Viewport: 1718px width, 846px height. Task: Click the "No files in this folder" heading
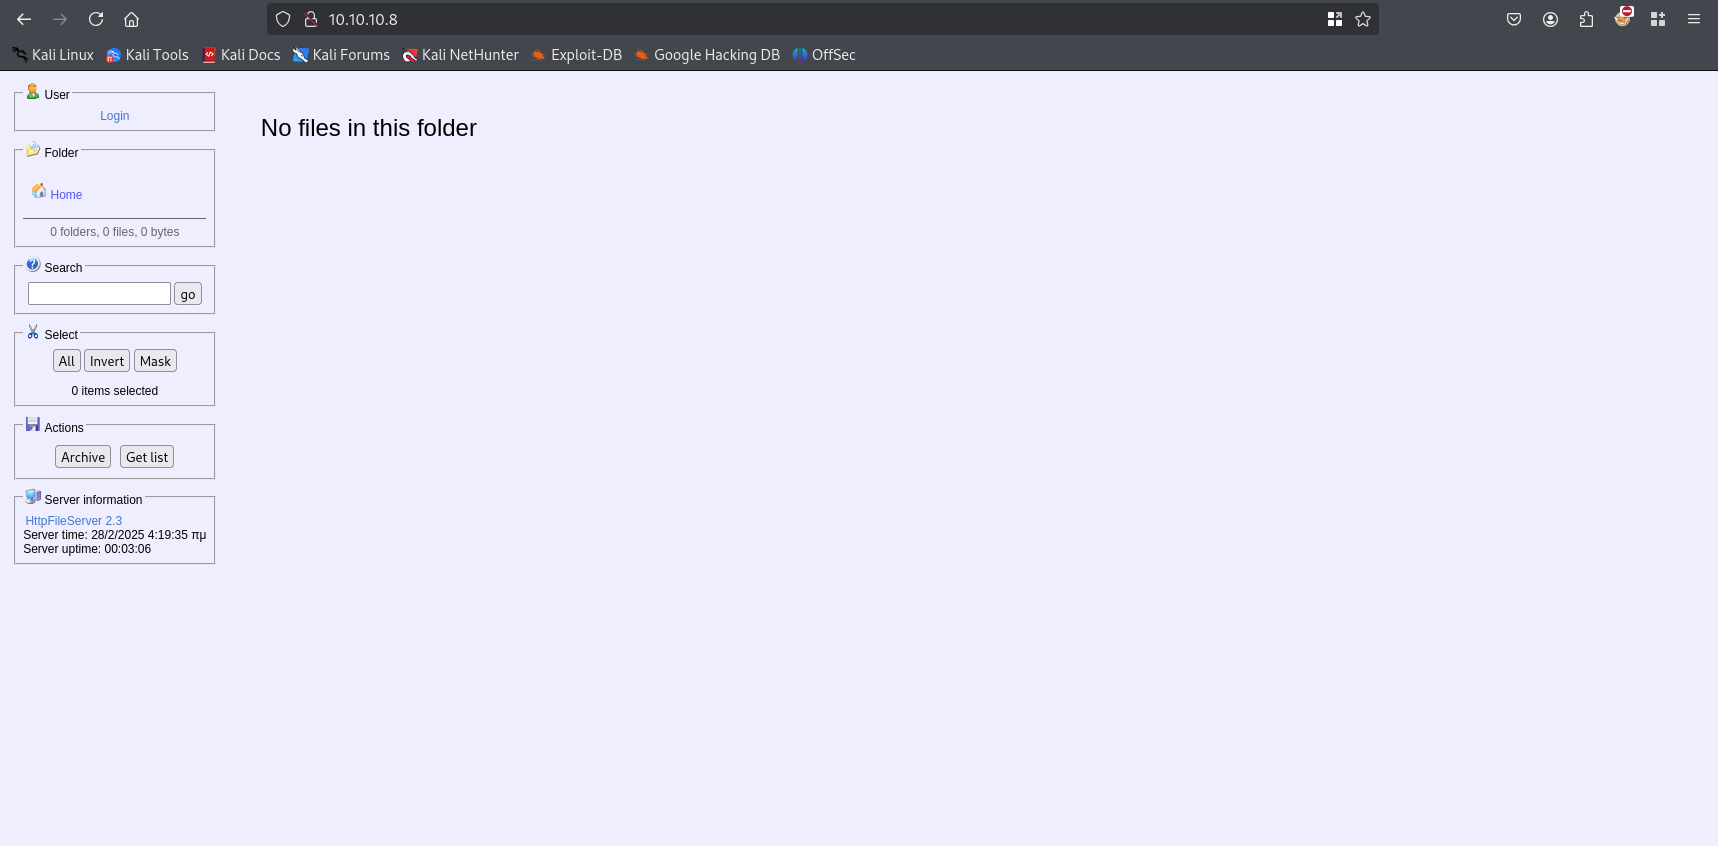pyautogui.click(x=369, y=128)
